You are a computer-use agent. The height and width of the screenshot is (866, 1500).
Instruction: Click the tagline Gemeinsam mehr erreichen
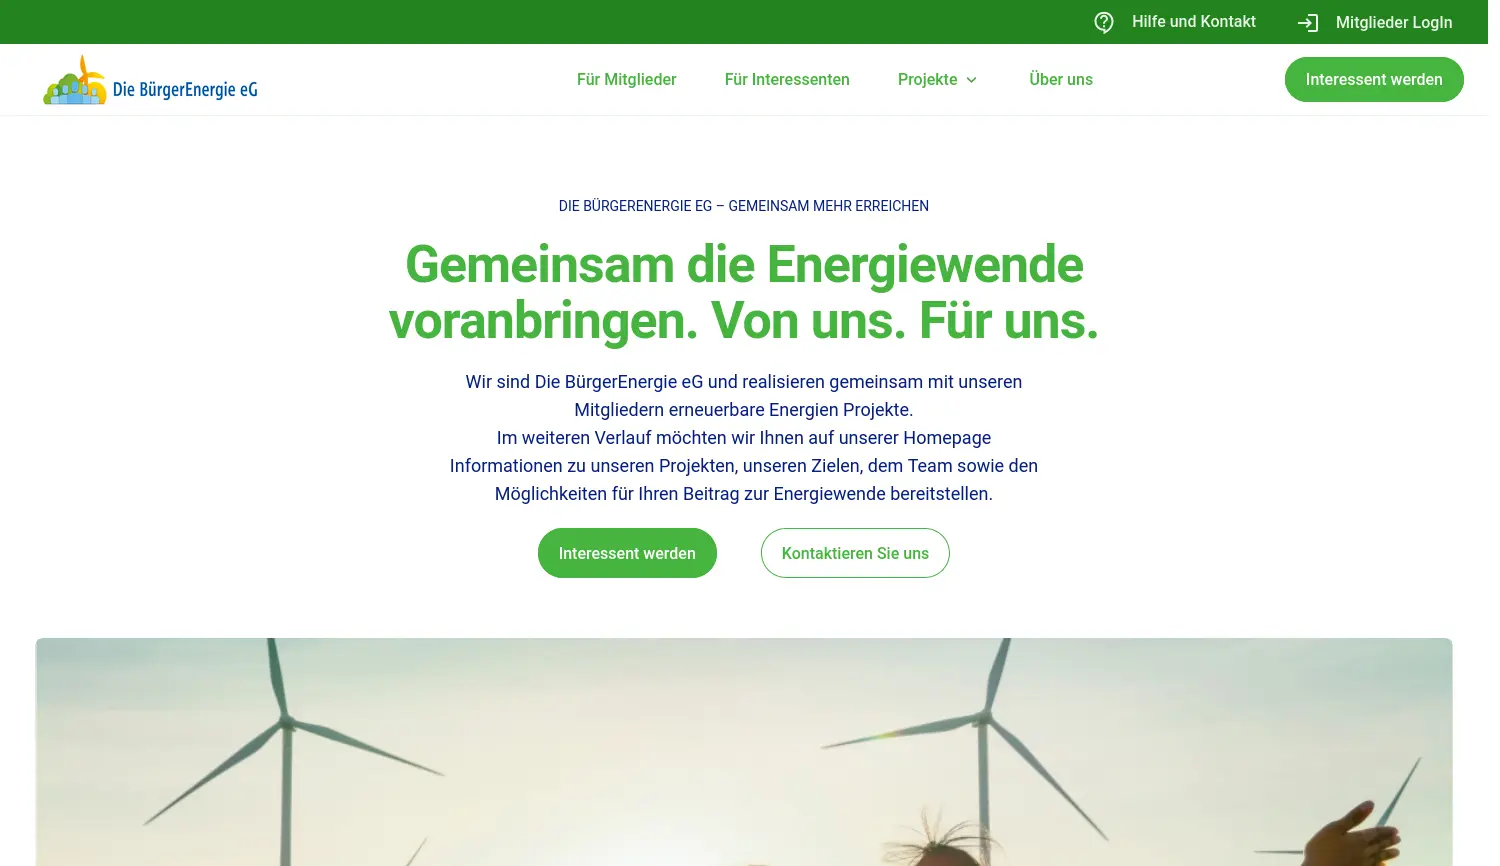point(828,206)
